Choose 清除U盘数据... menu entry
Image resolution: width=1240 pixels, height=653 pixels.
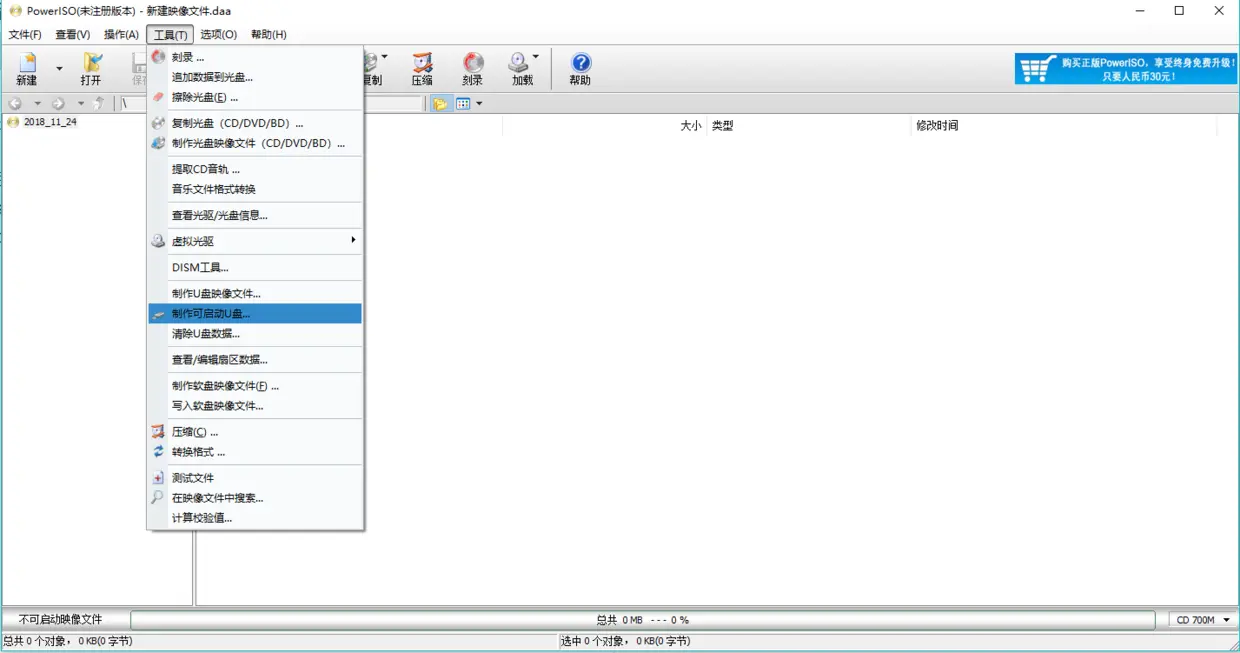(255, 333)
